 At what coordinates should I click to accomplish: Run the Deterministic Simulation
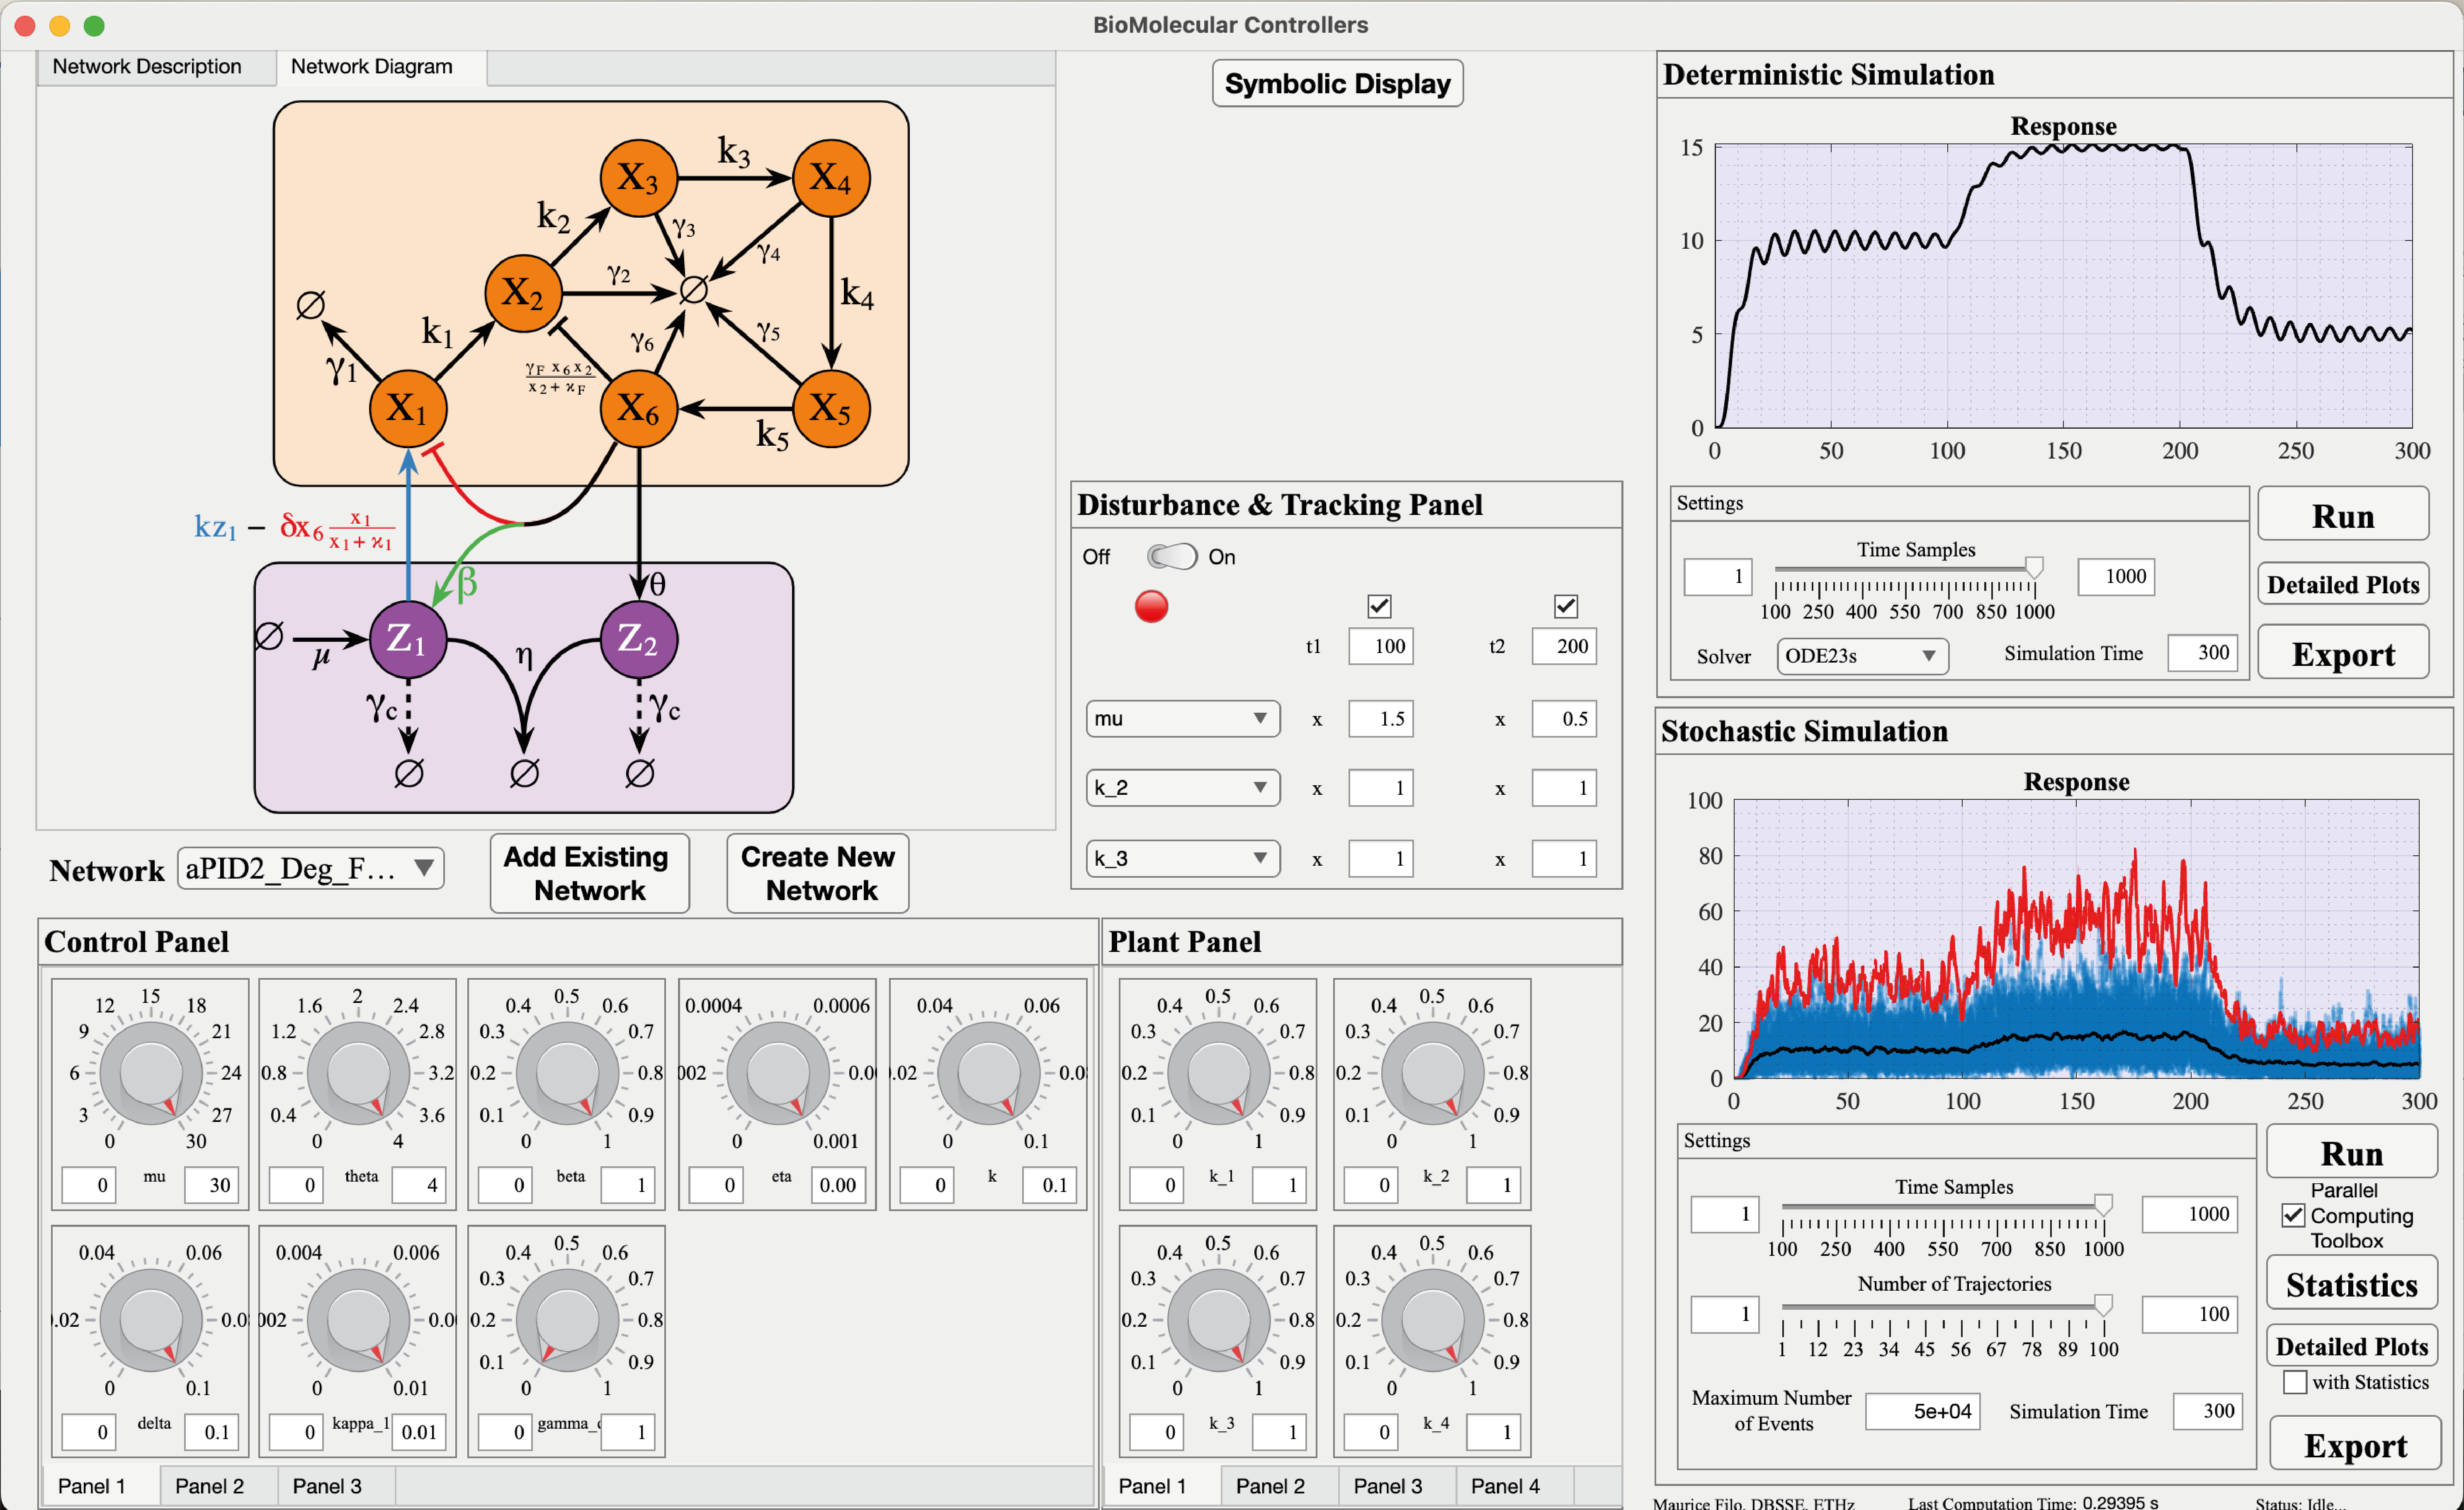click(x=2343, y=515)
